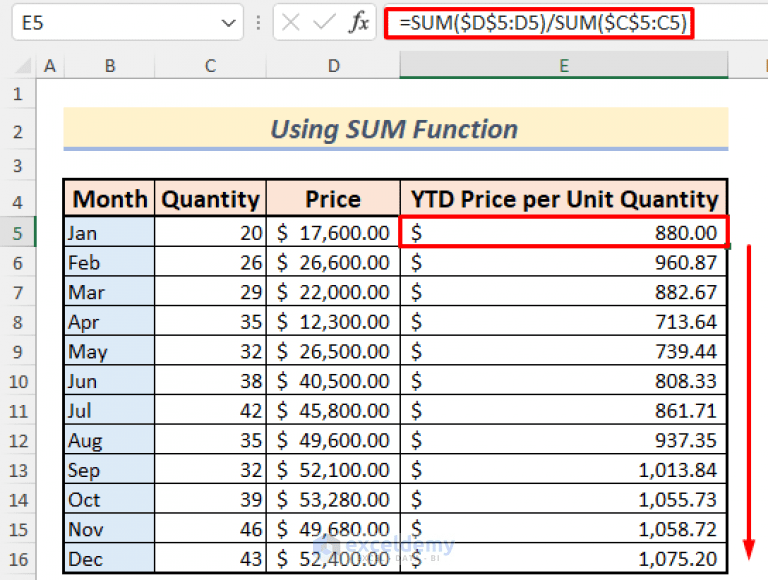Select column B header
The height and width of the screenshot is (580, 768).
click(x=110, y=66)
